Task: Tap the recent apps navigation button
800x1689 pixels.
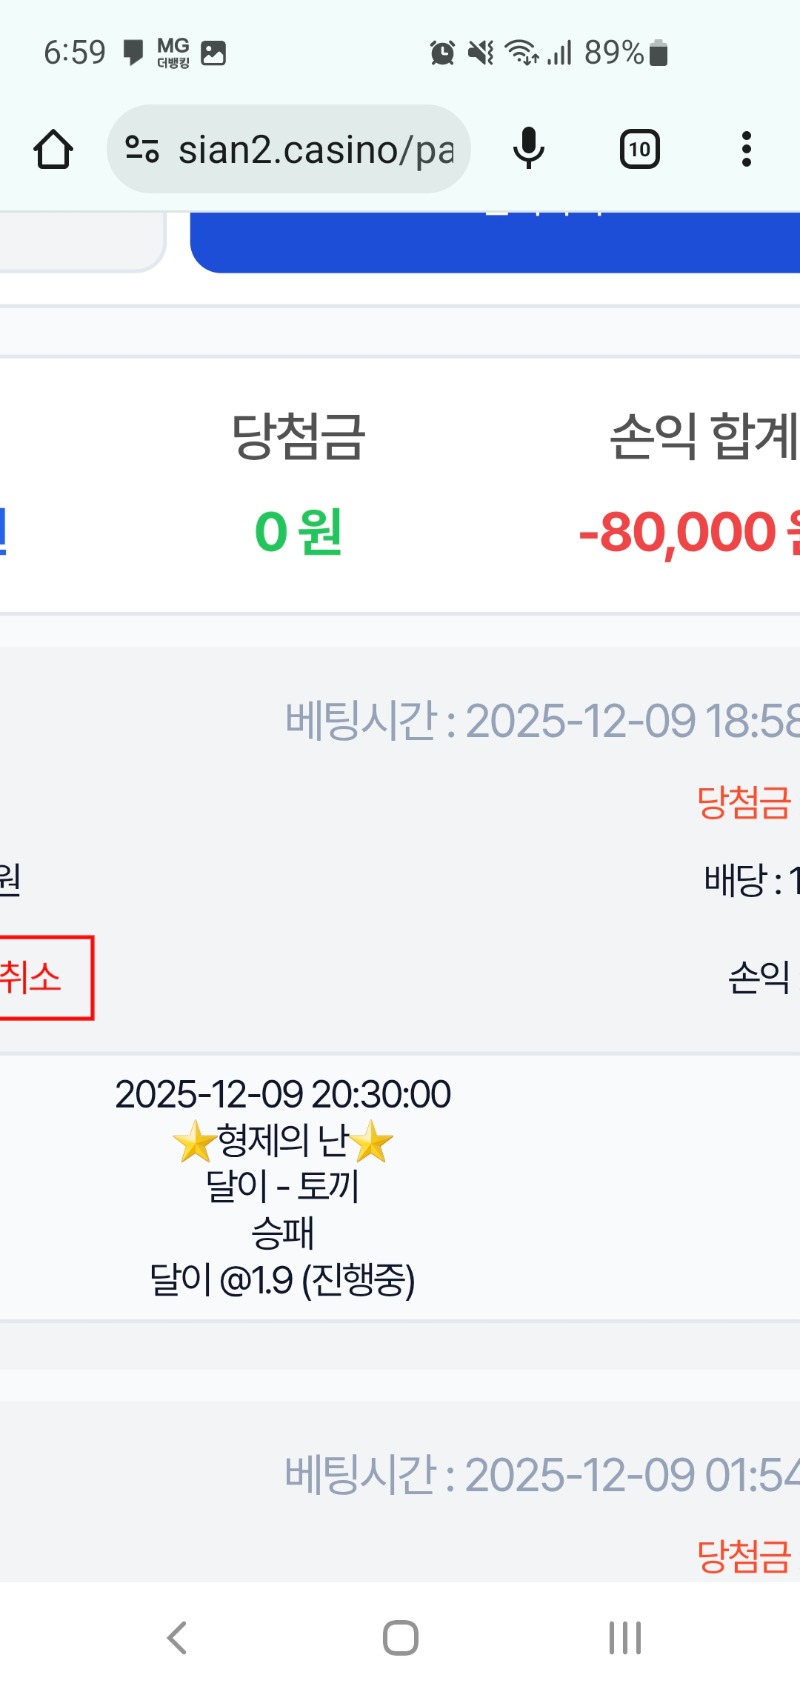Action: (x=623, y=1637)
